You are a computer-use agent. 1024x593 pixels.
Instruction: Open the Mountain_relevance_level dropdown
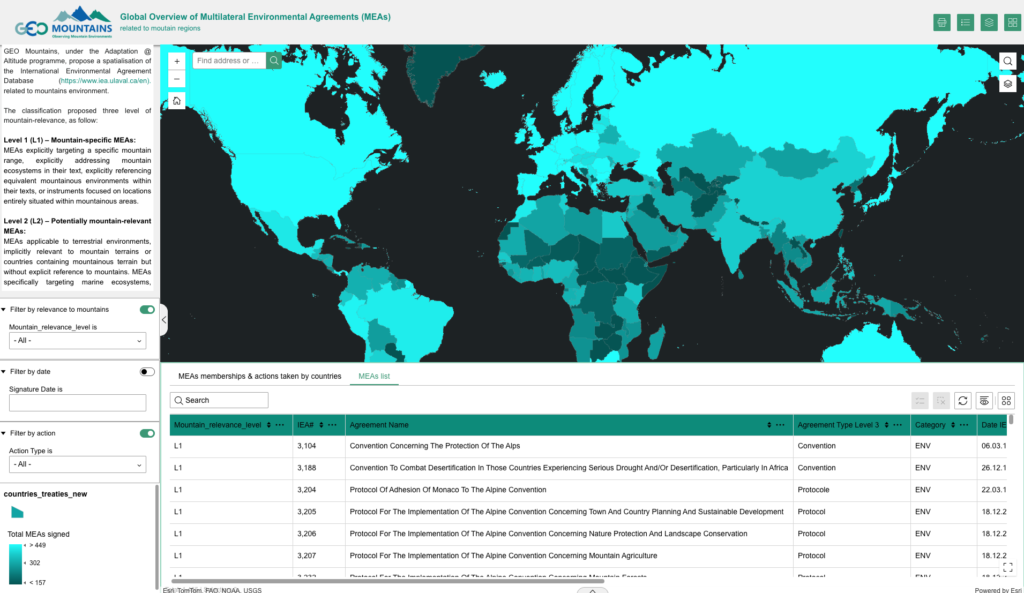[77, 341]
